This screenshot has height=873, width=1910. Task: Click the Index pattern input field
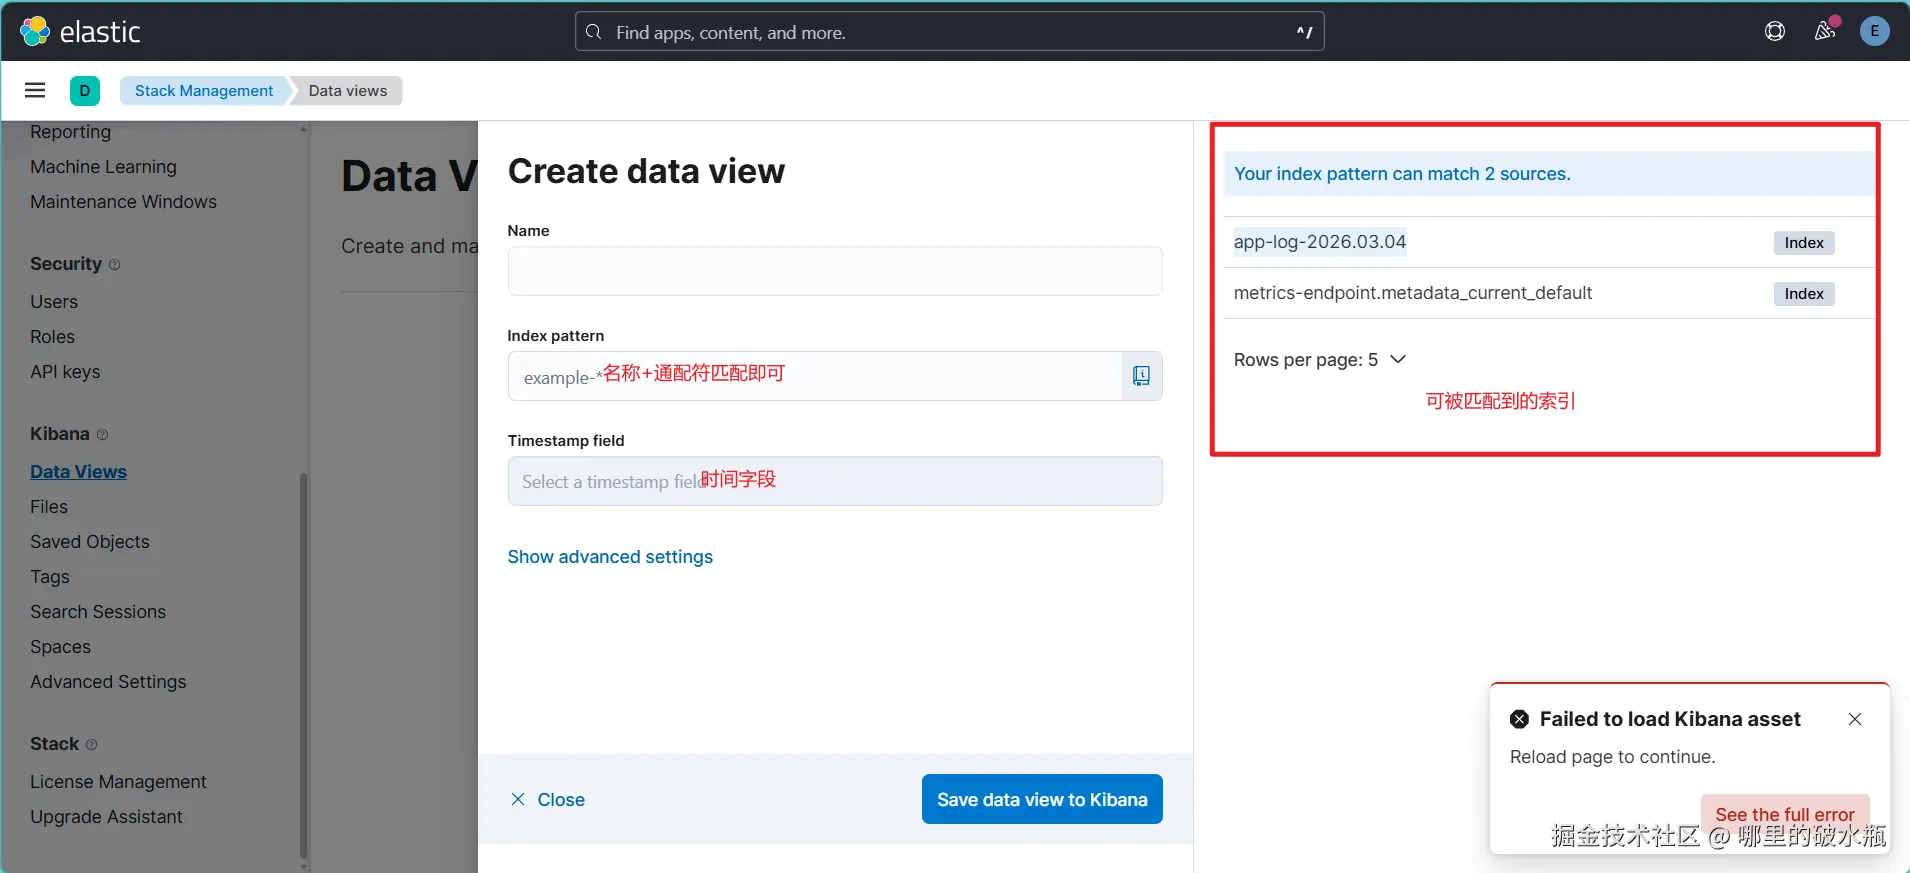[x=814, y=376]
